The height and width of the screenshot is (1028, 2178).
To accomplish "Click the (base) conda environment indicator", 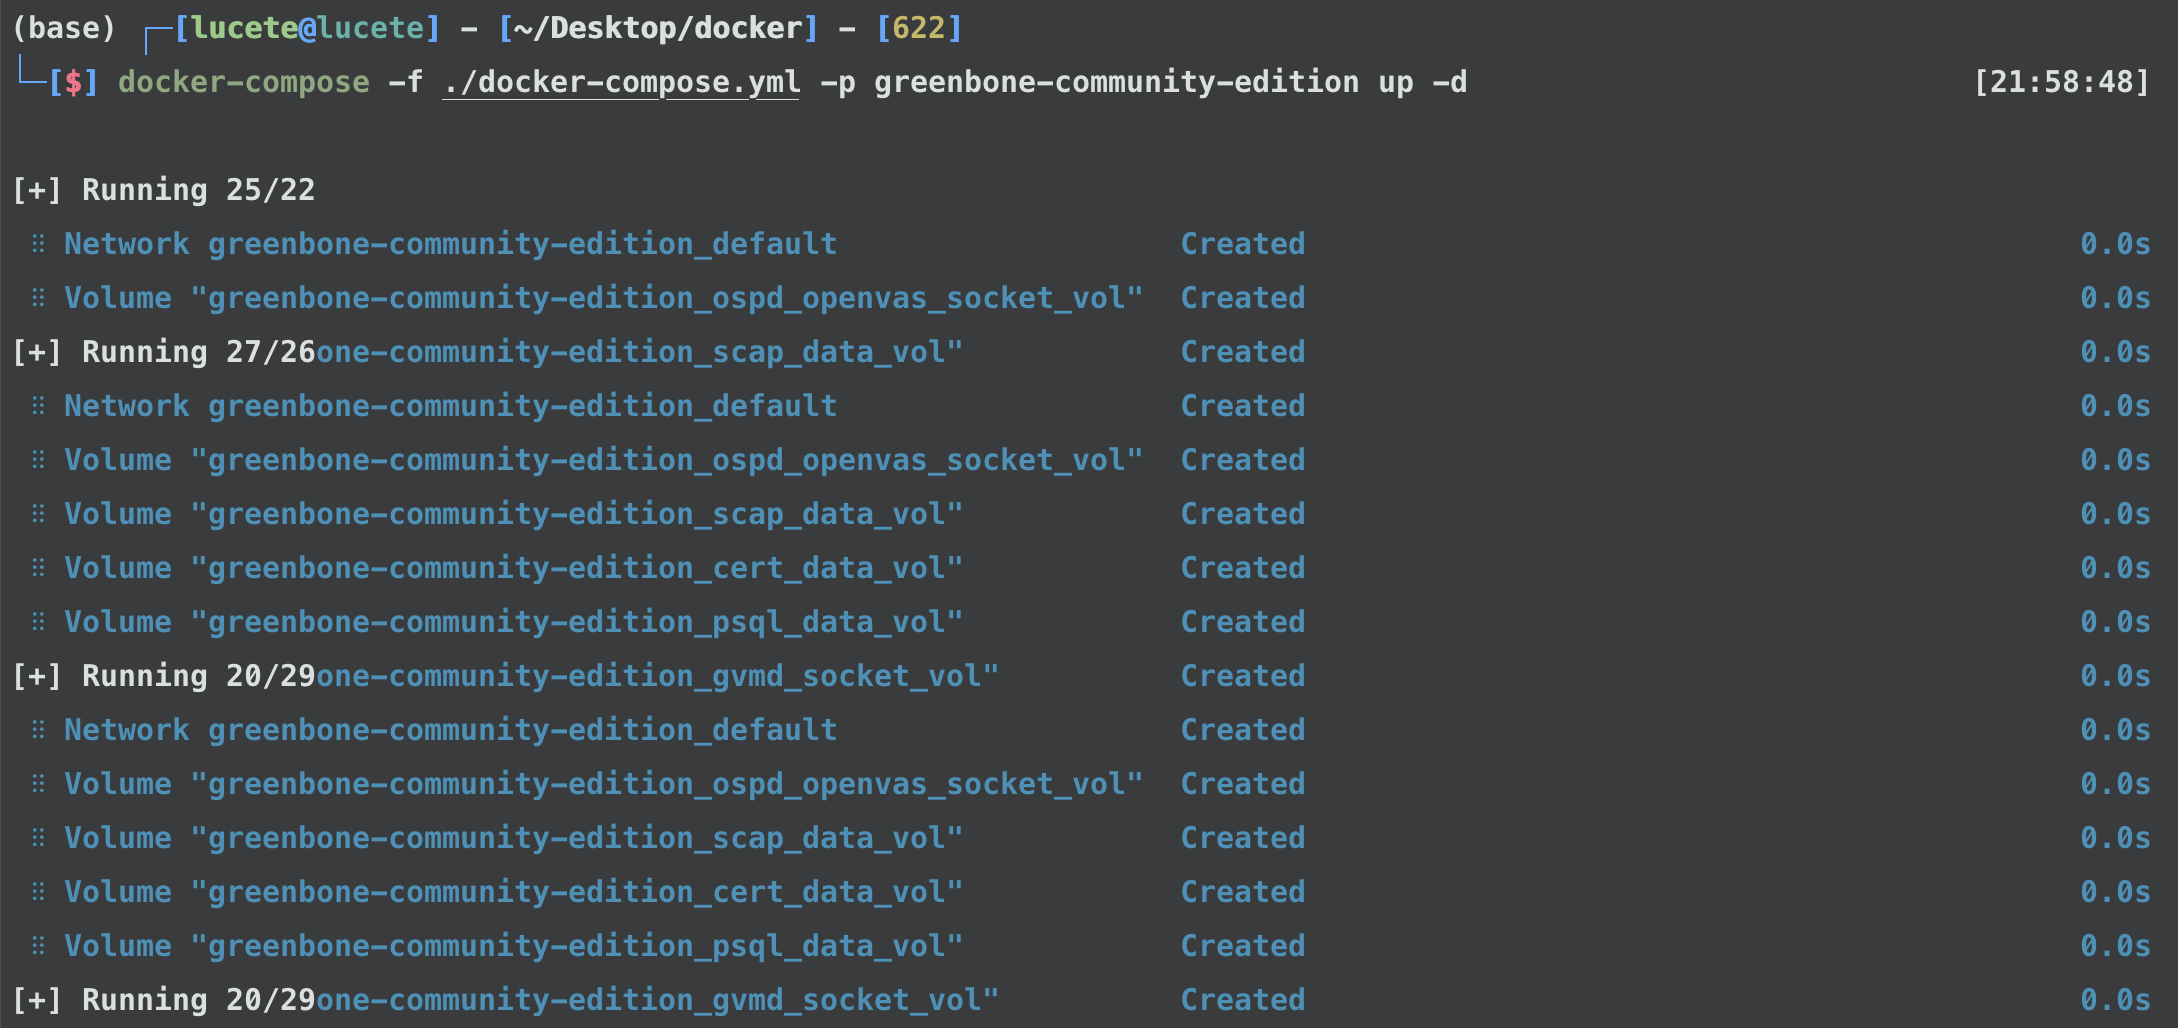I will coord(64,28).
